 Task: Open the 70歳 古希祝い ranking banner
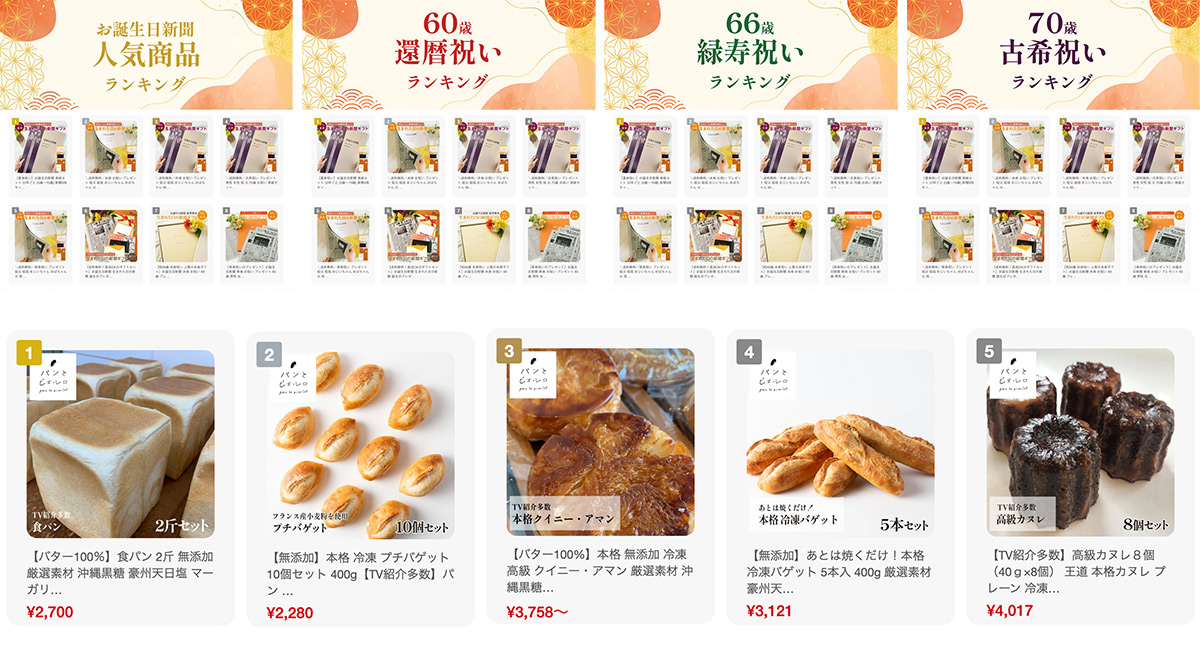1053,55
